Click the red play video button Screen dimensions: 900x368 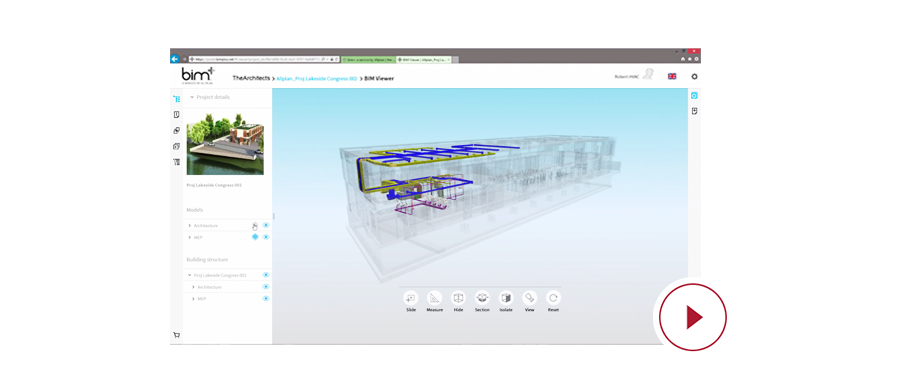[693, 317]
